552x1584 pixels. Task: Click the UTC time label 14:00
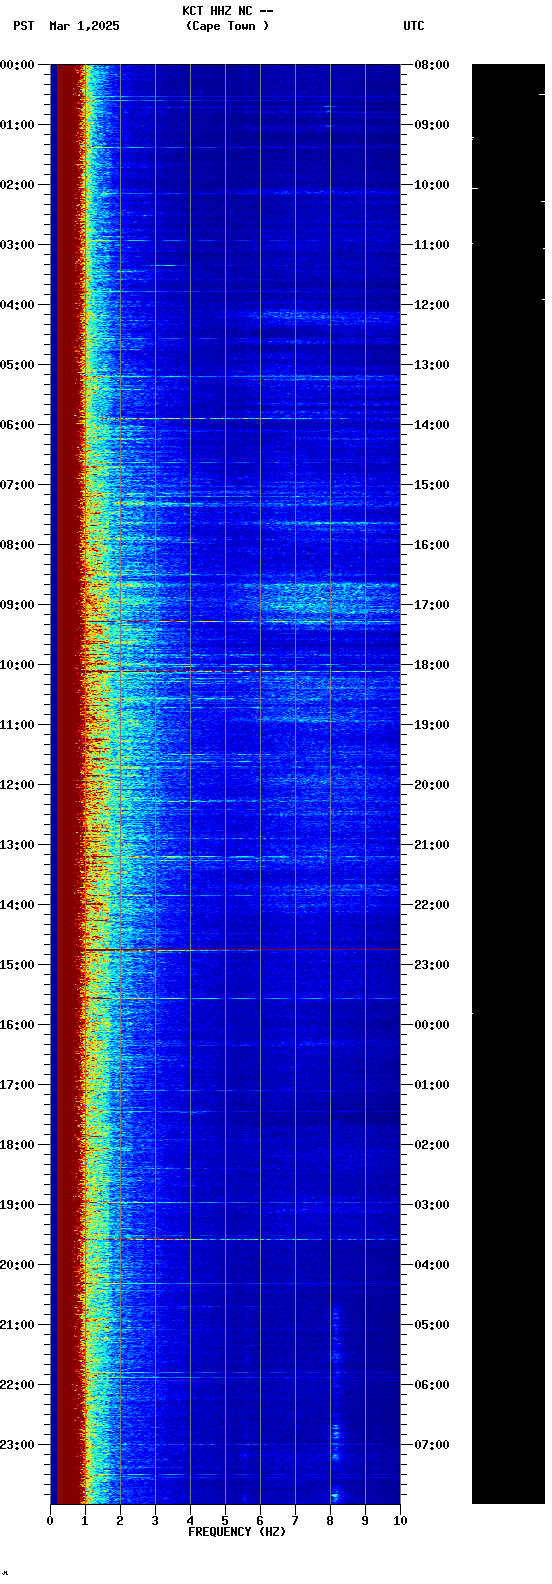coord(432,425)
